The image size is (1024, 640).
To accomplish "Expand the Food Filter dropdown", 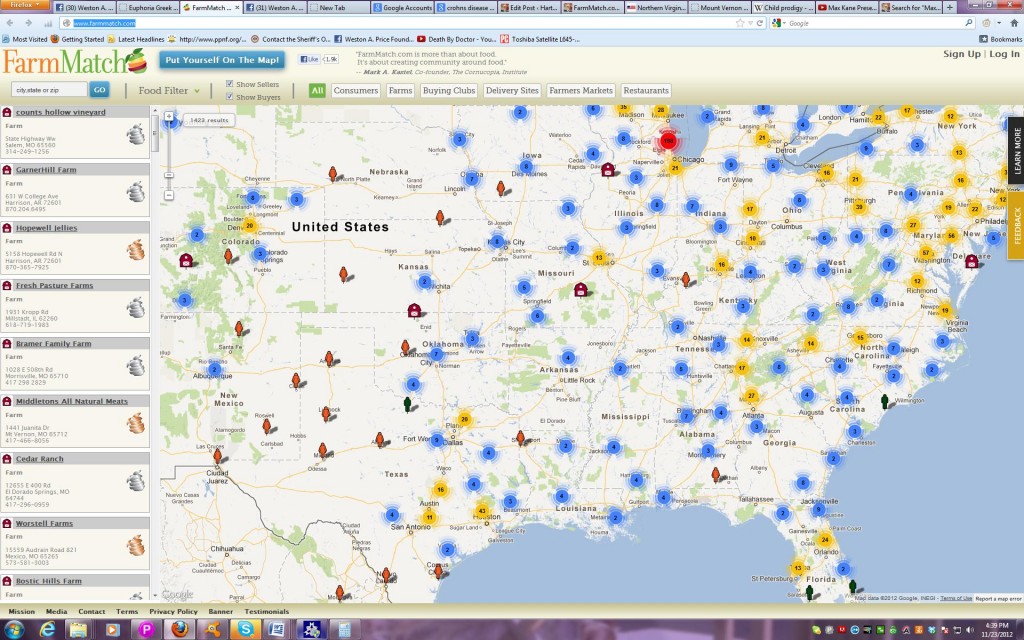I will coord(168,90).
